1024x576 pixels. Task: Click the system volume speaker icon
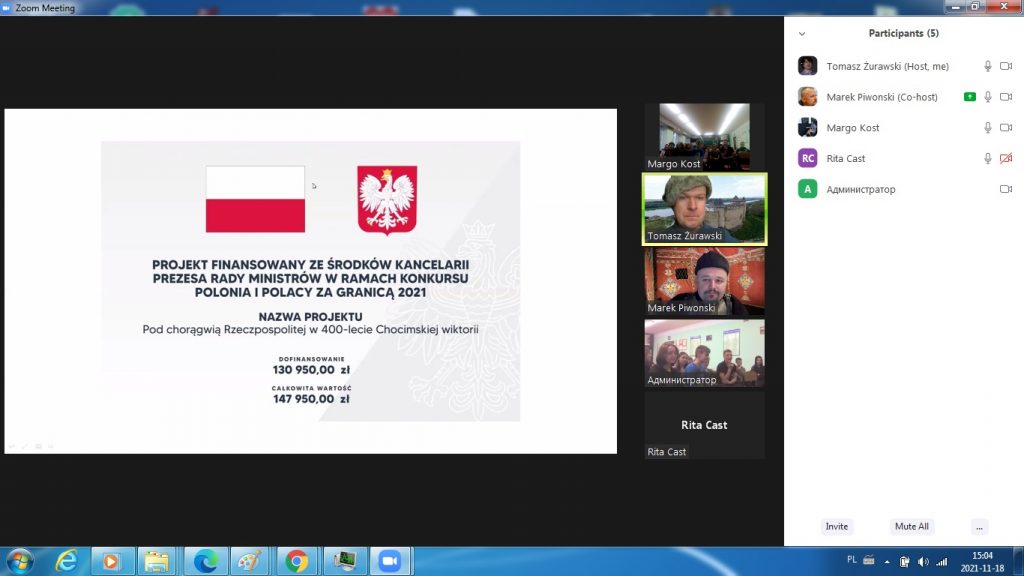pyautogui.click(x=922, y=561)
